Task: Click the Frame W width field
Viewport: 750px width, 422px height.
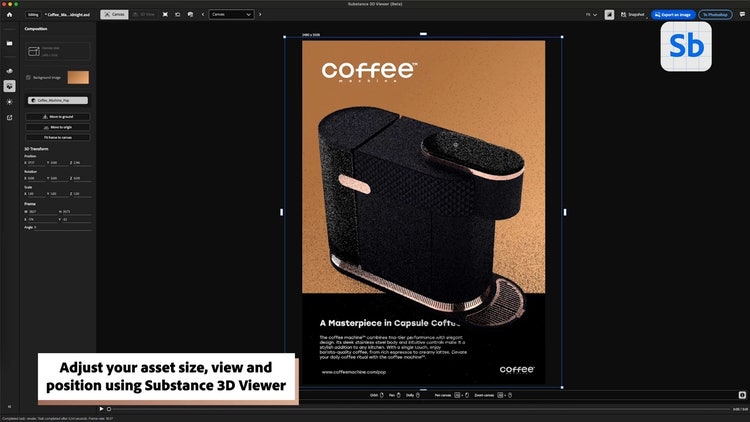Action: [x=41, y=211]
